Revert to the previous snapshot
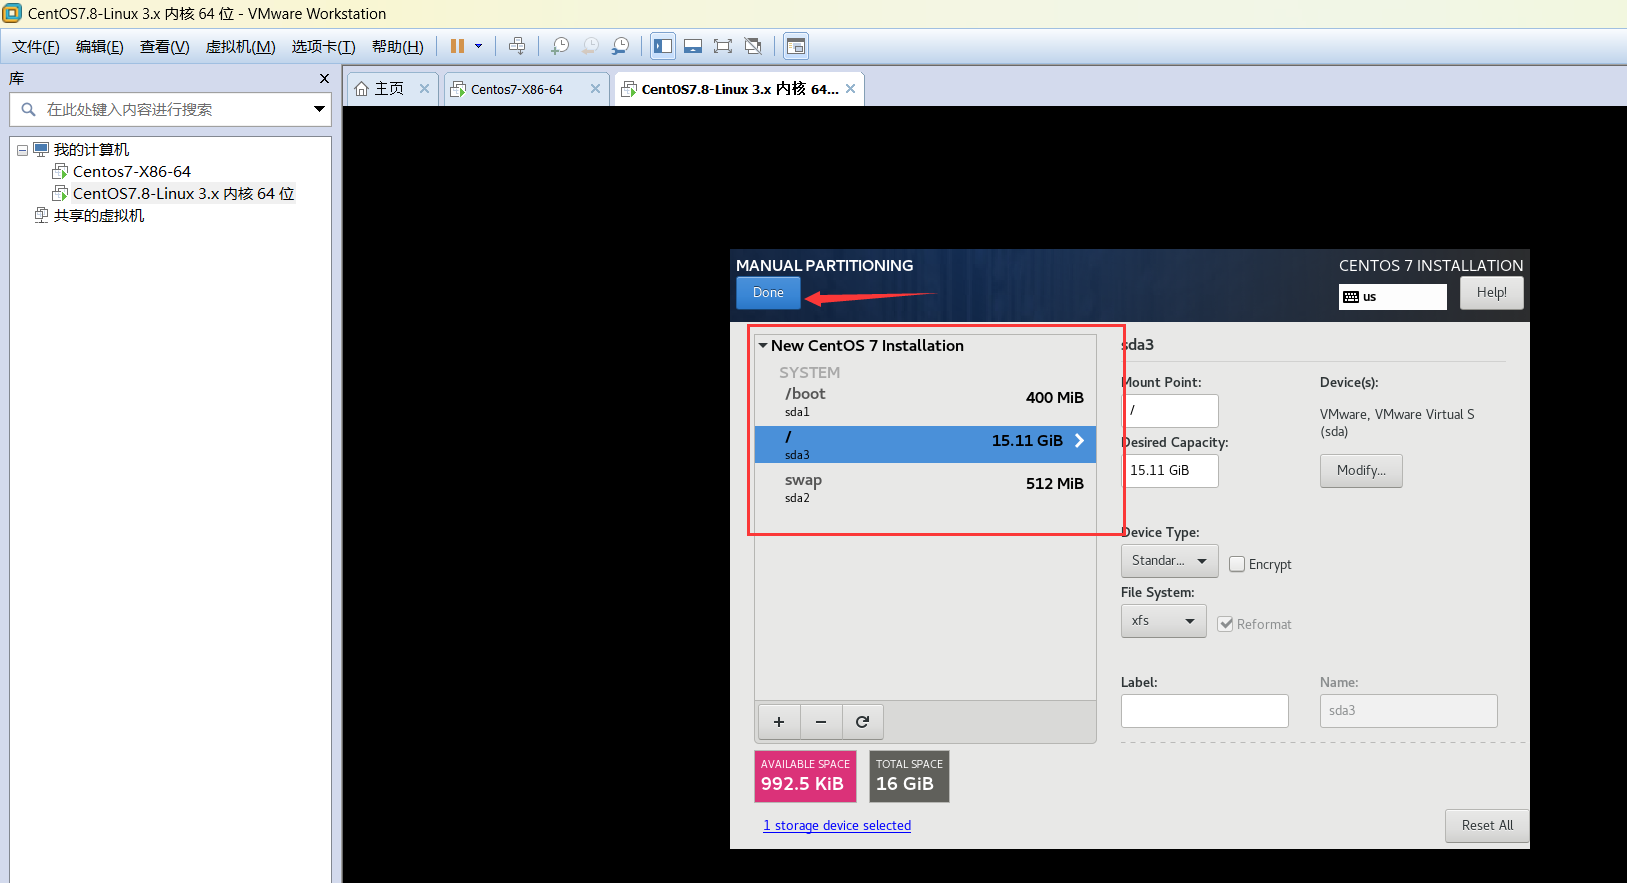This screenshot has height=883, width=1627. point(591,46)
